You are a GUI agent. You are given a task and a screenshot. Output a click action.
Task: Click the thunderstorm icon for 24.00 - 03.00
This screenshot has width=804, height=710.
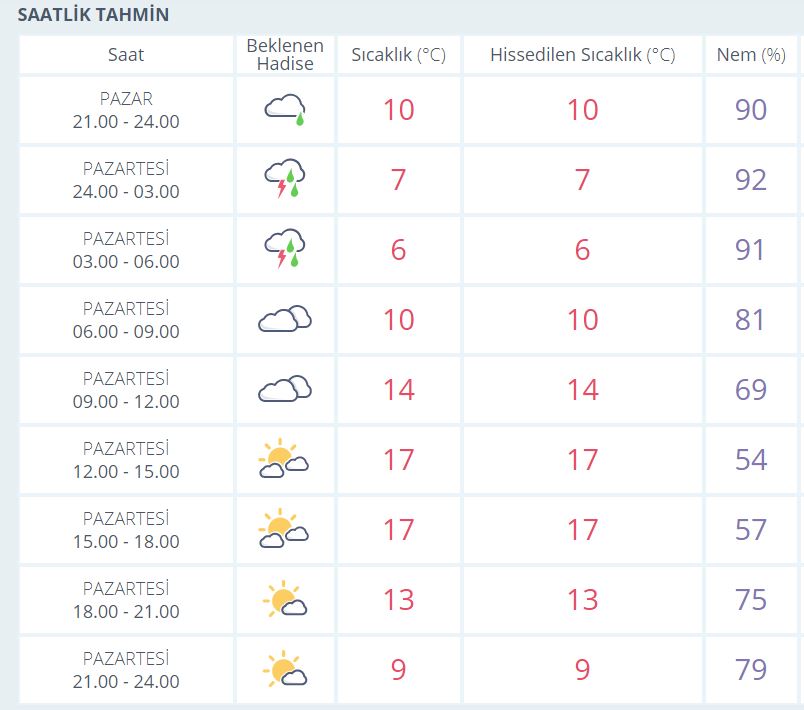click(x=285, y=178)
